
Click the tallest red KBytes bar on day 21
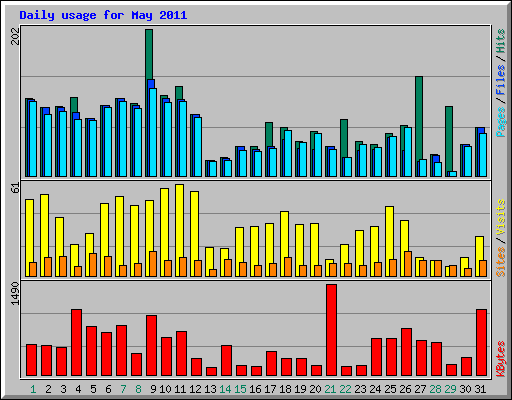tap(332, 330)
